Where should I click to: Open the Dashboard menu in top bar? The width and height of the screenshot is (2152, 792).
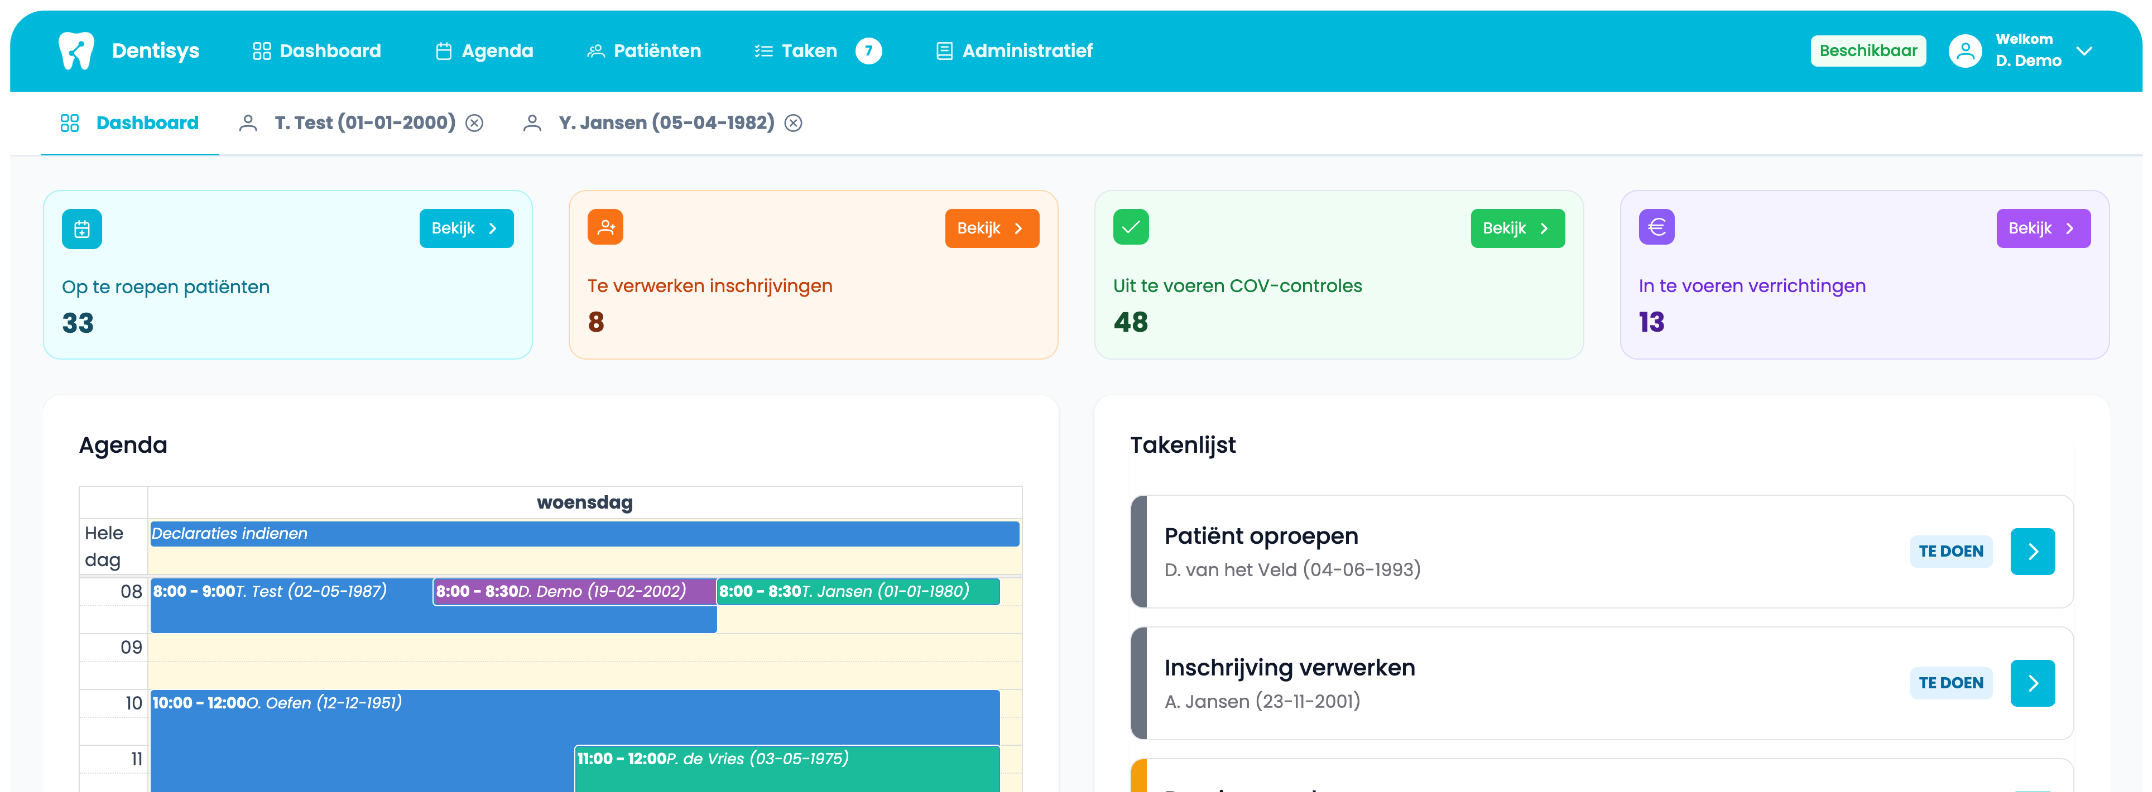pos(317,51)
